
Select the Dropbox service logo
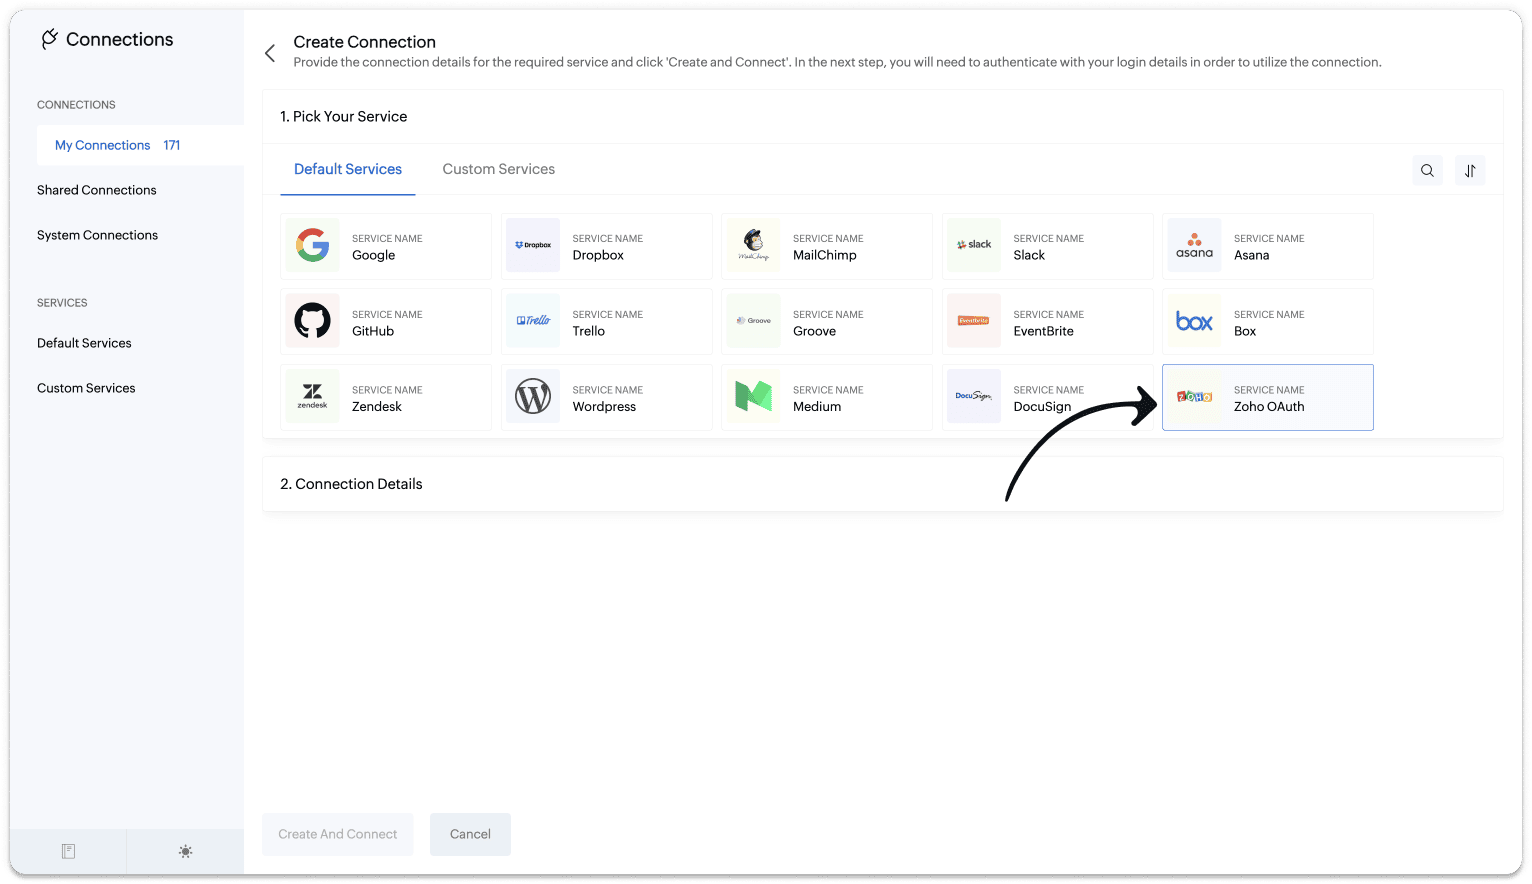point(533,245)
